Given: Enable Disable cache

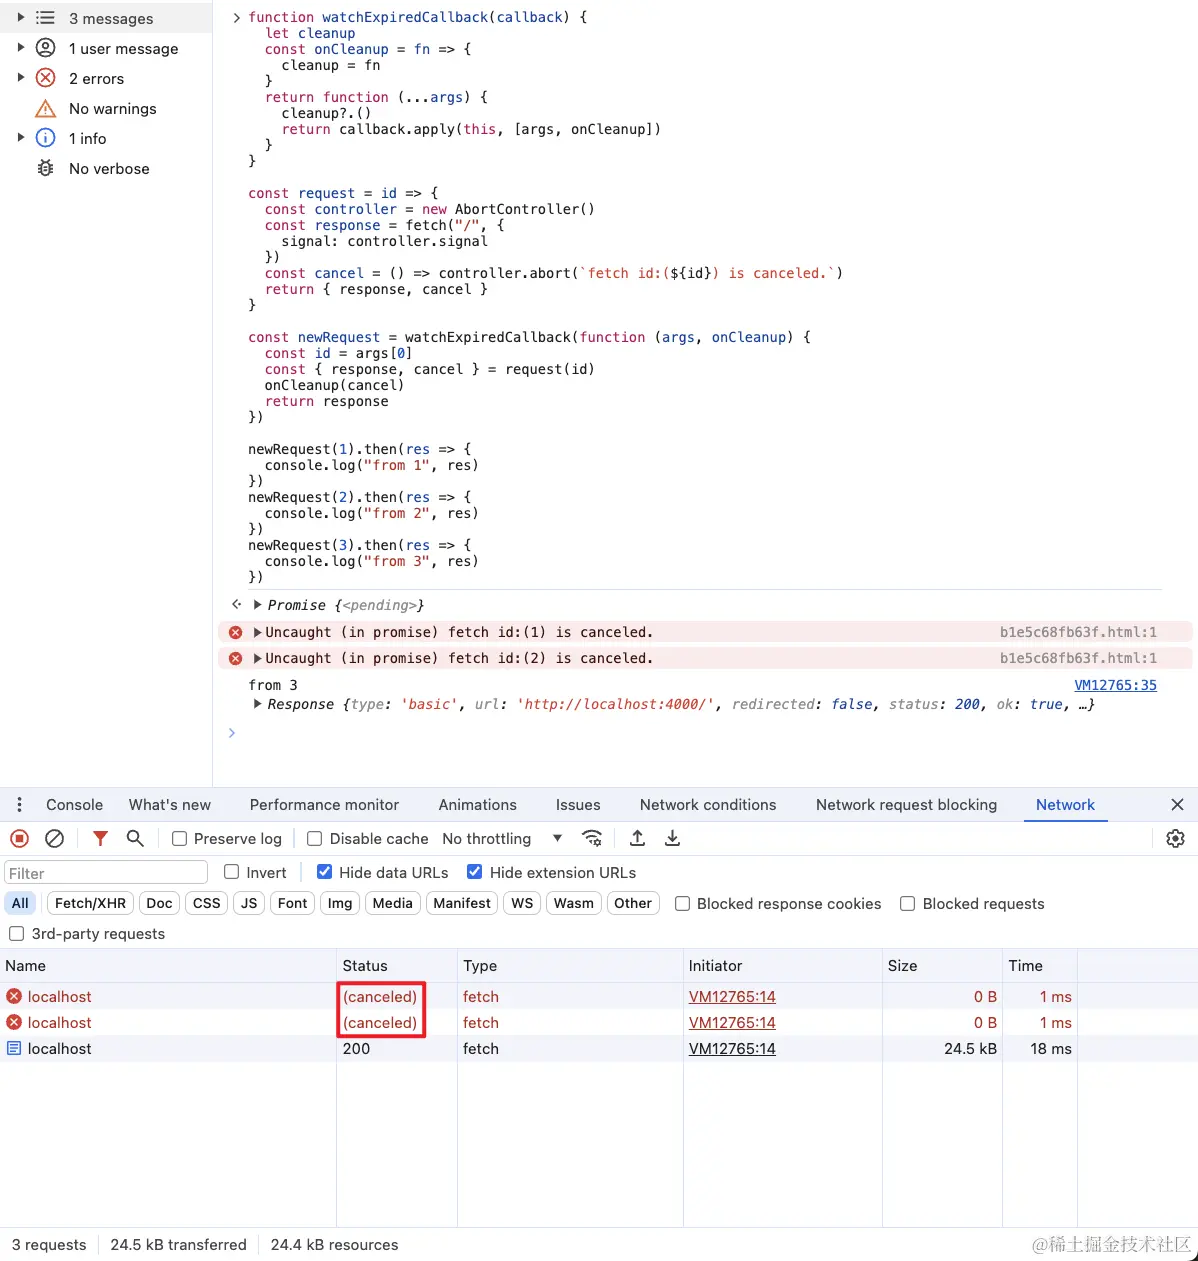Looking at the screenshot, I should (314, 838).
